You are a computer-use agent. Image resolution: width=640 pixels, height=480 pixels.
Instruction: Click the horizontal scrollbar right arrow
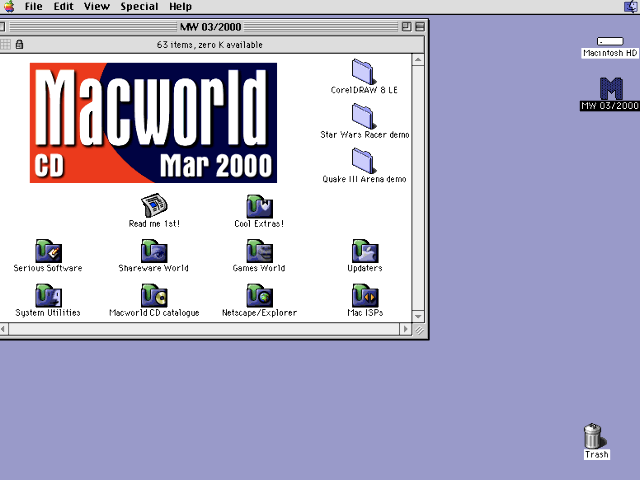coord(405,329)
